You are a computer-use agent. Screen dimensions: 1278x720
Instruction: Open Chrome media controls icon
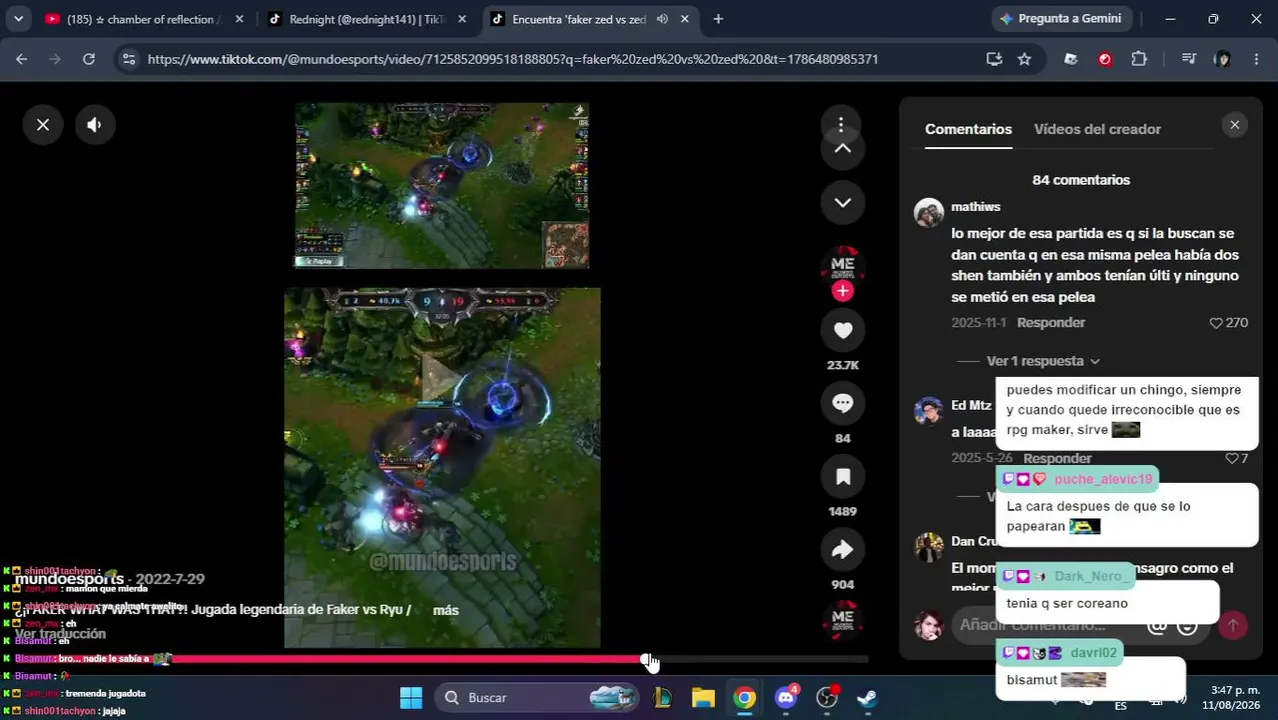1188,59
